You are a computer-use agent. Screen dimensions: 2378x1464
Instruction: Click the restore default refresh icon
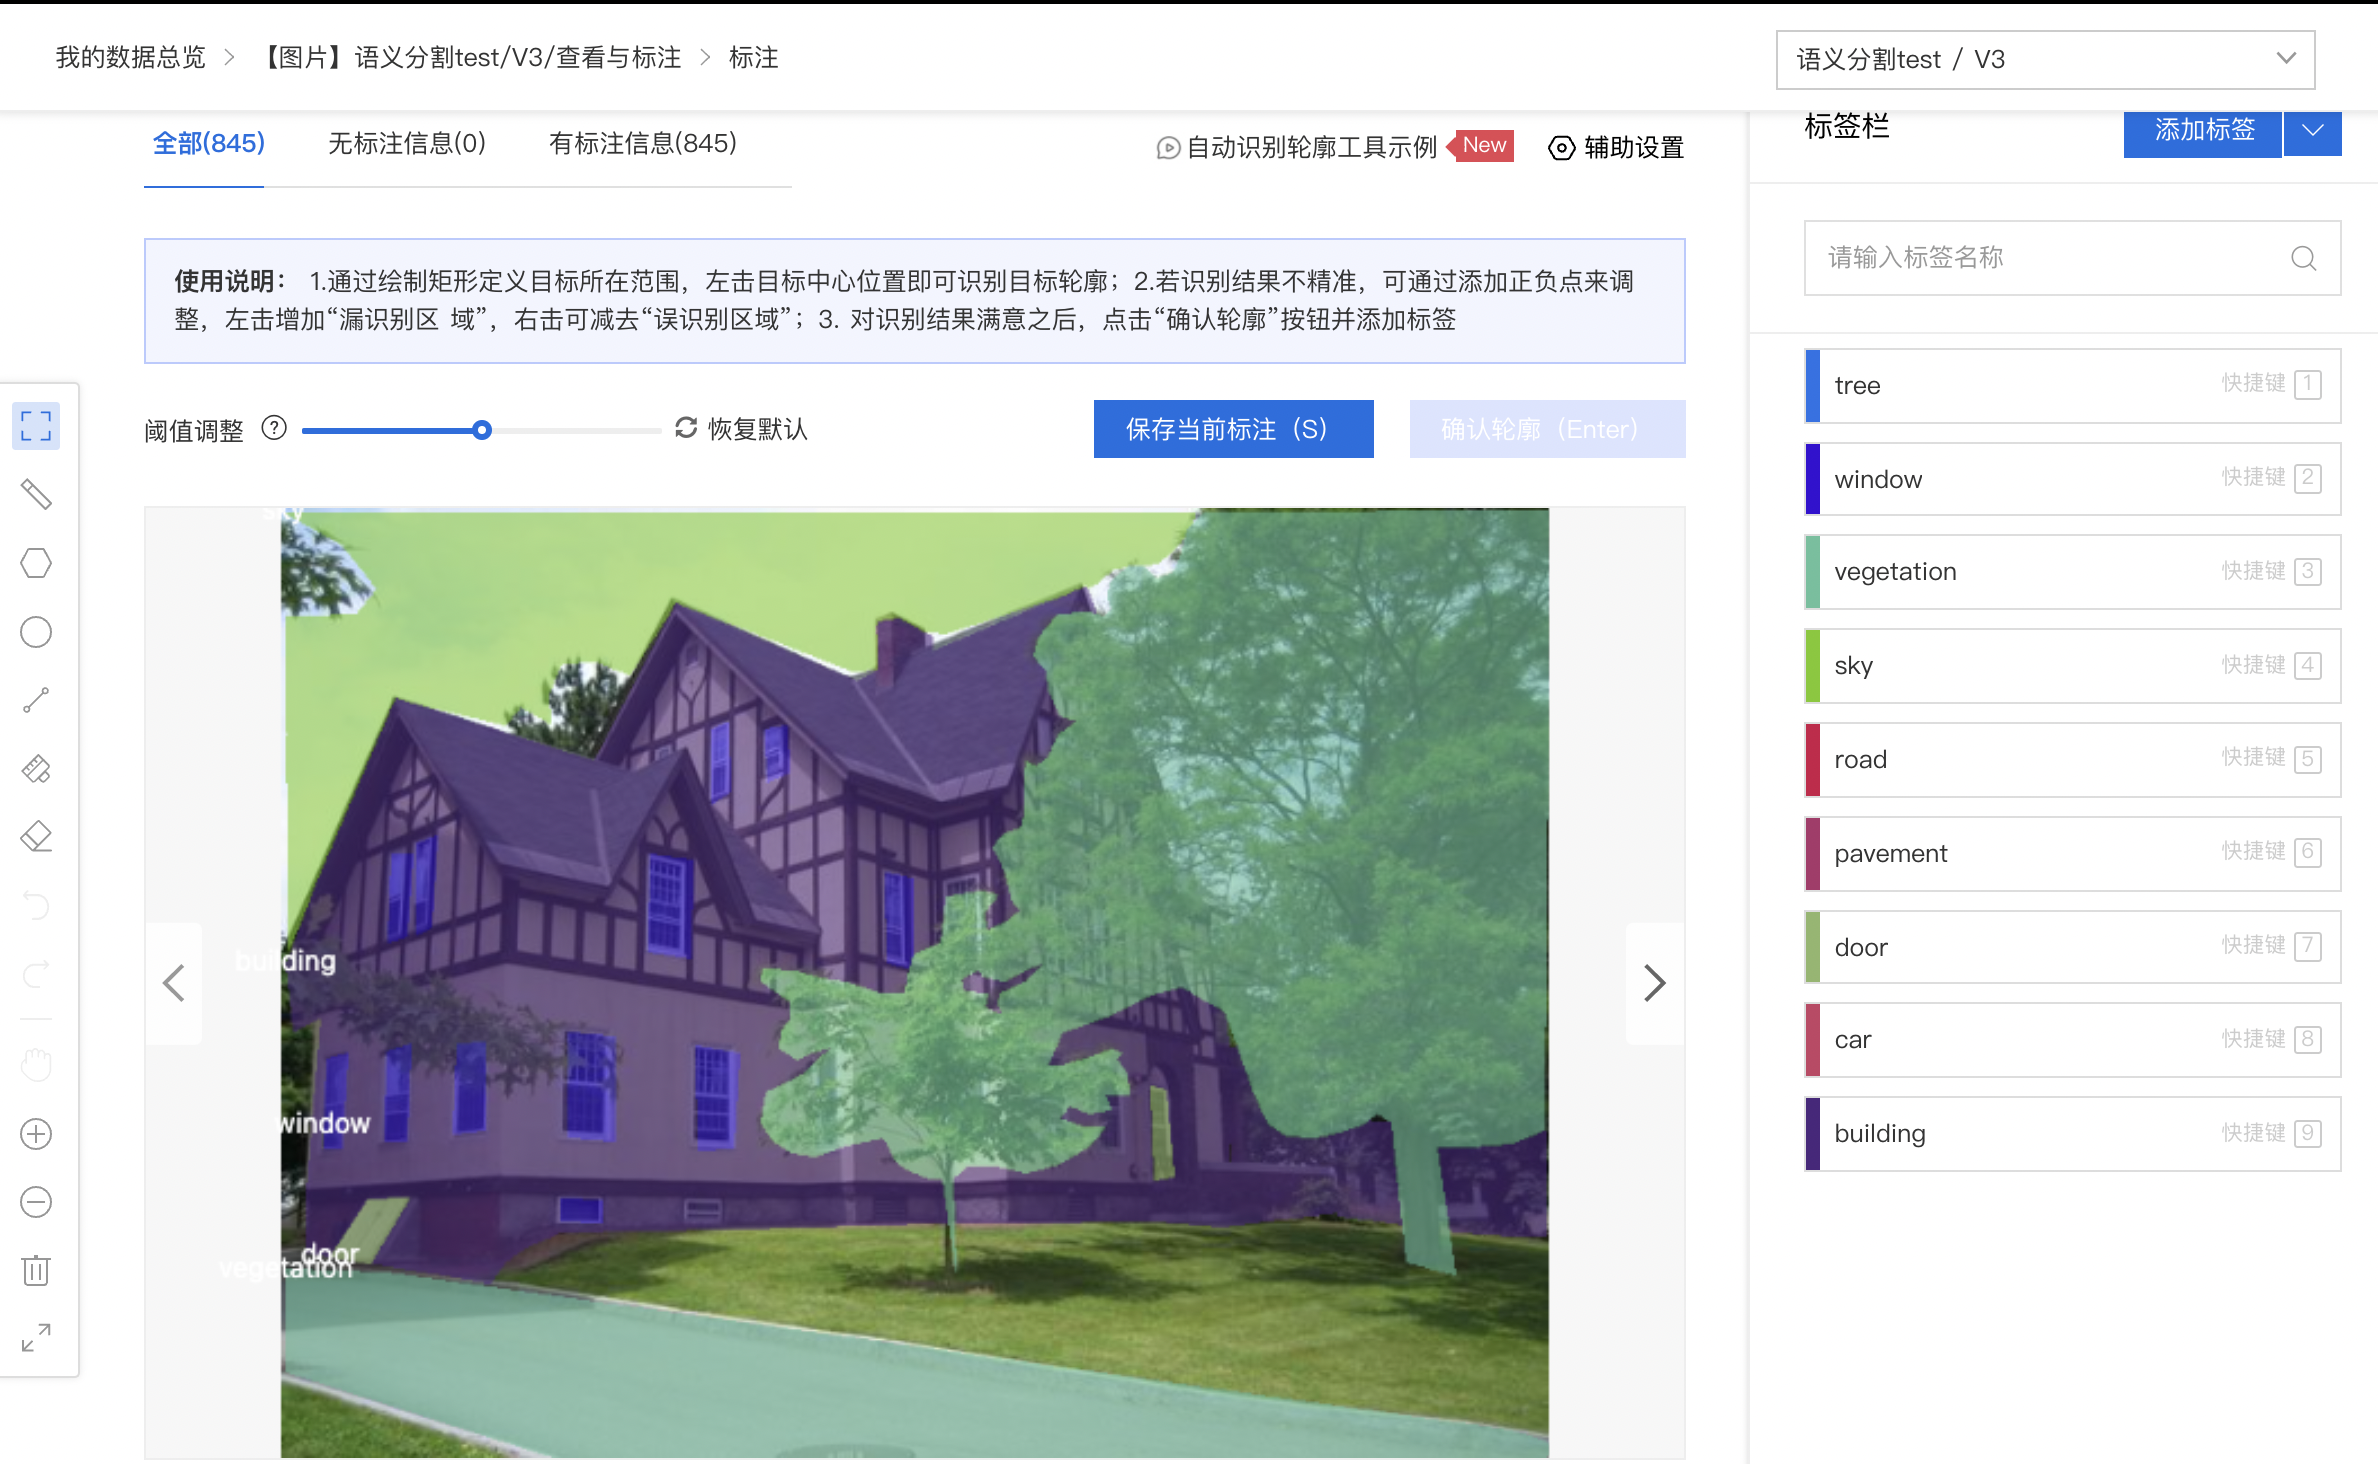click(x=686, y=428)
